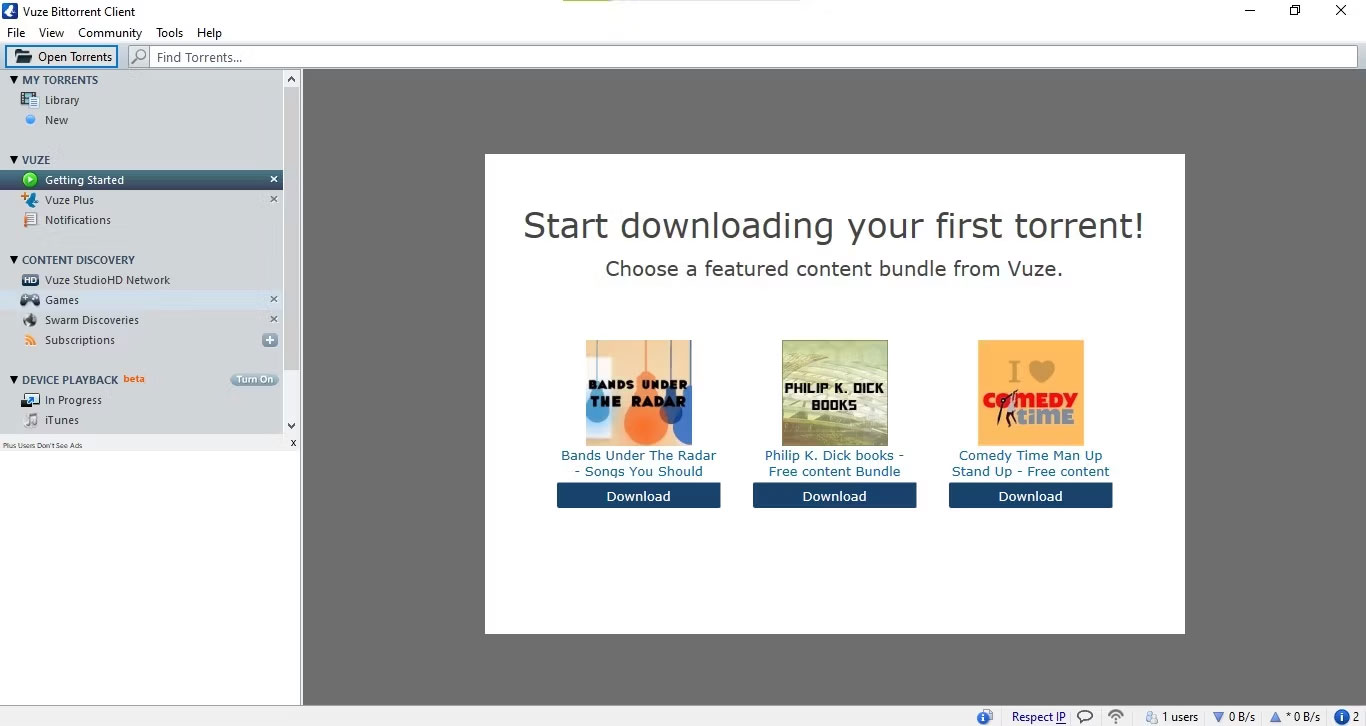
Task: Open the chat bubble icon in status bar
Action: [x=1084, y=716]
